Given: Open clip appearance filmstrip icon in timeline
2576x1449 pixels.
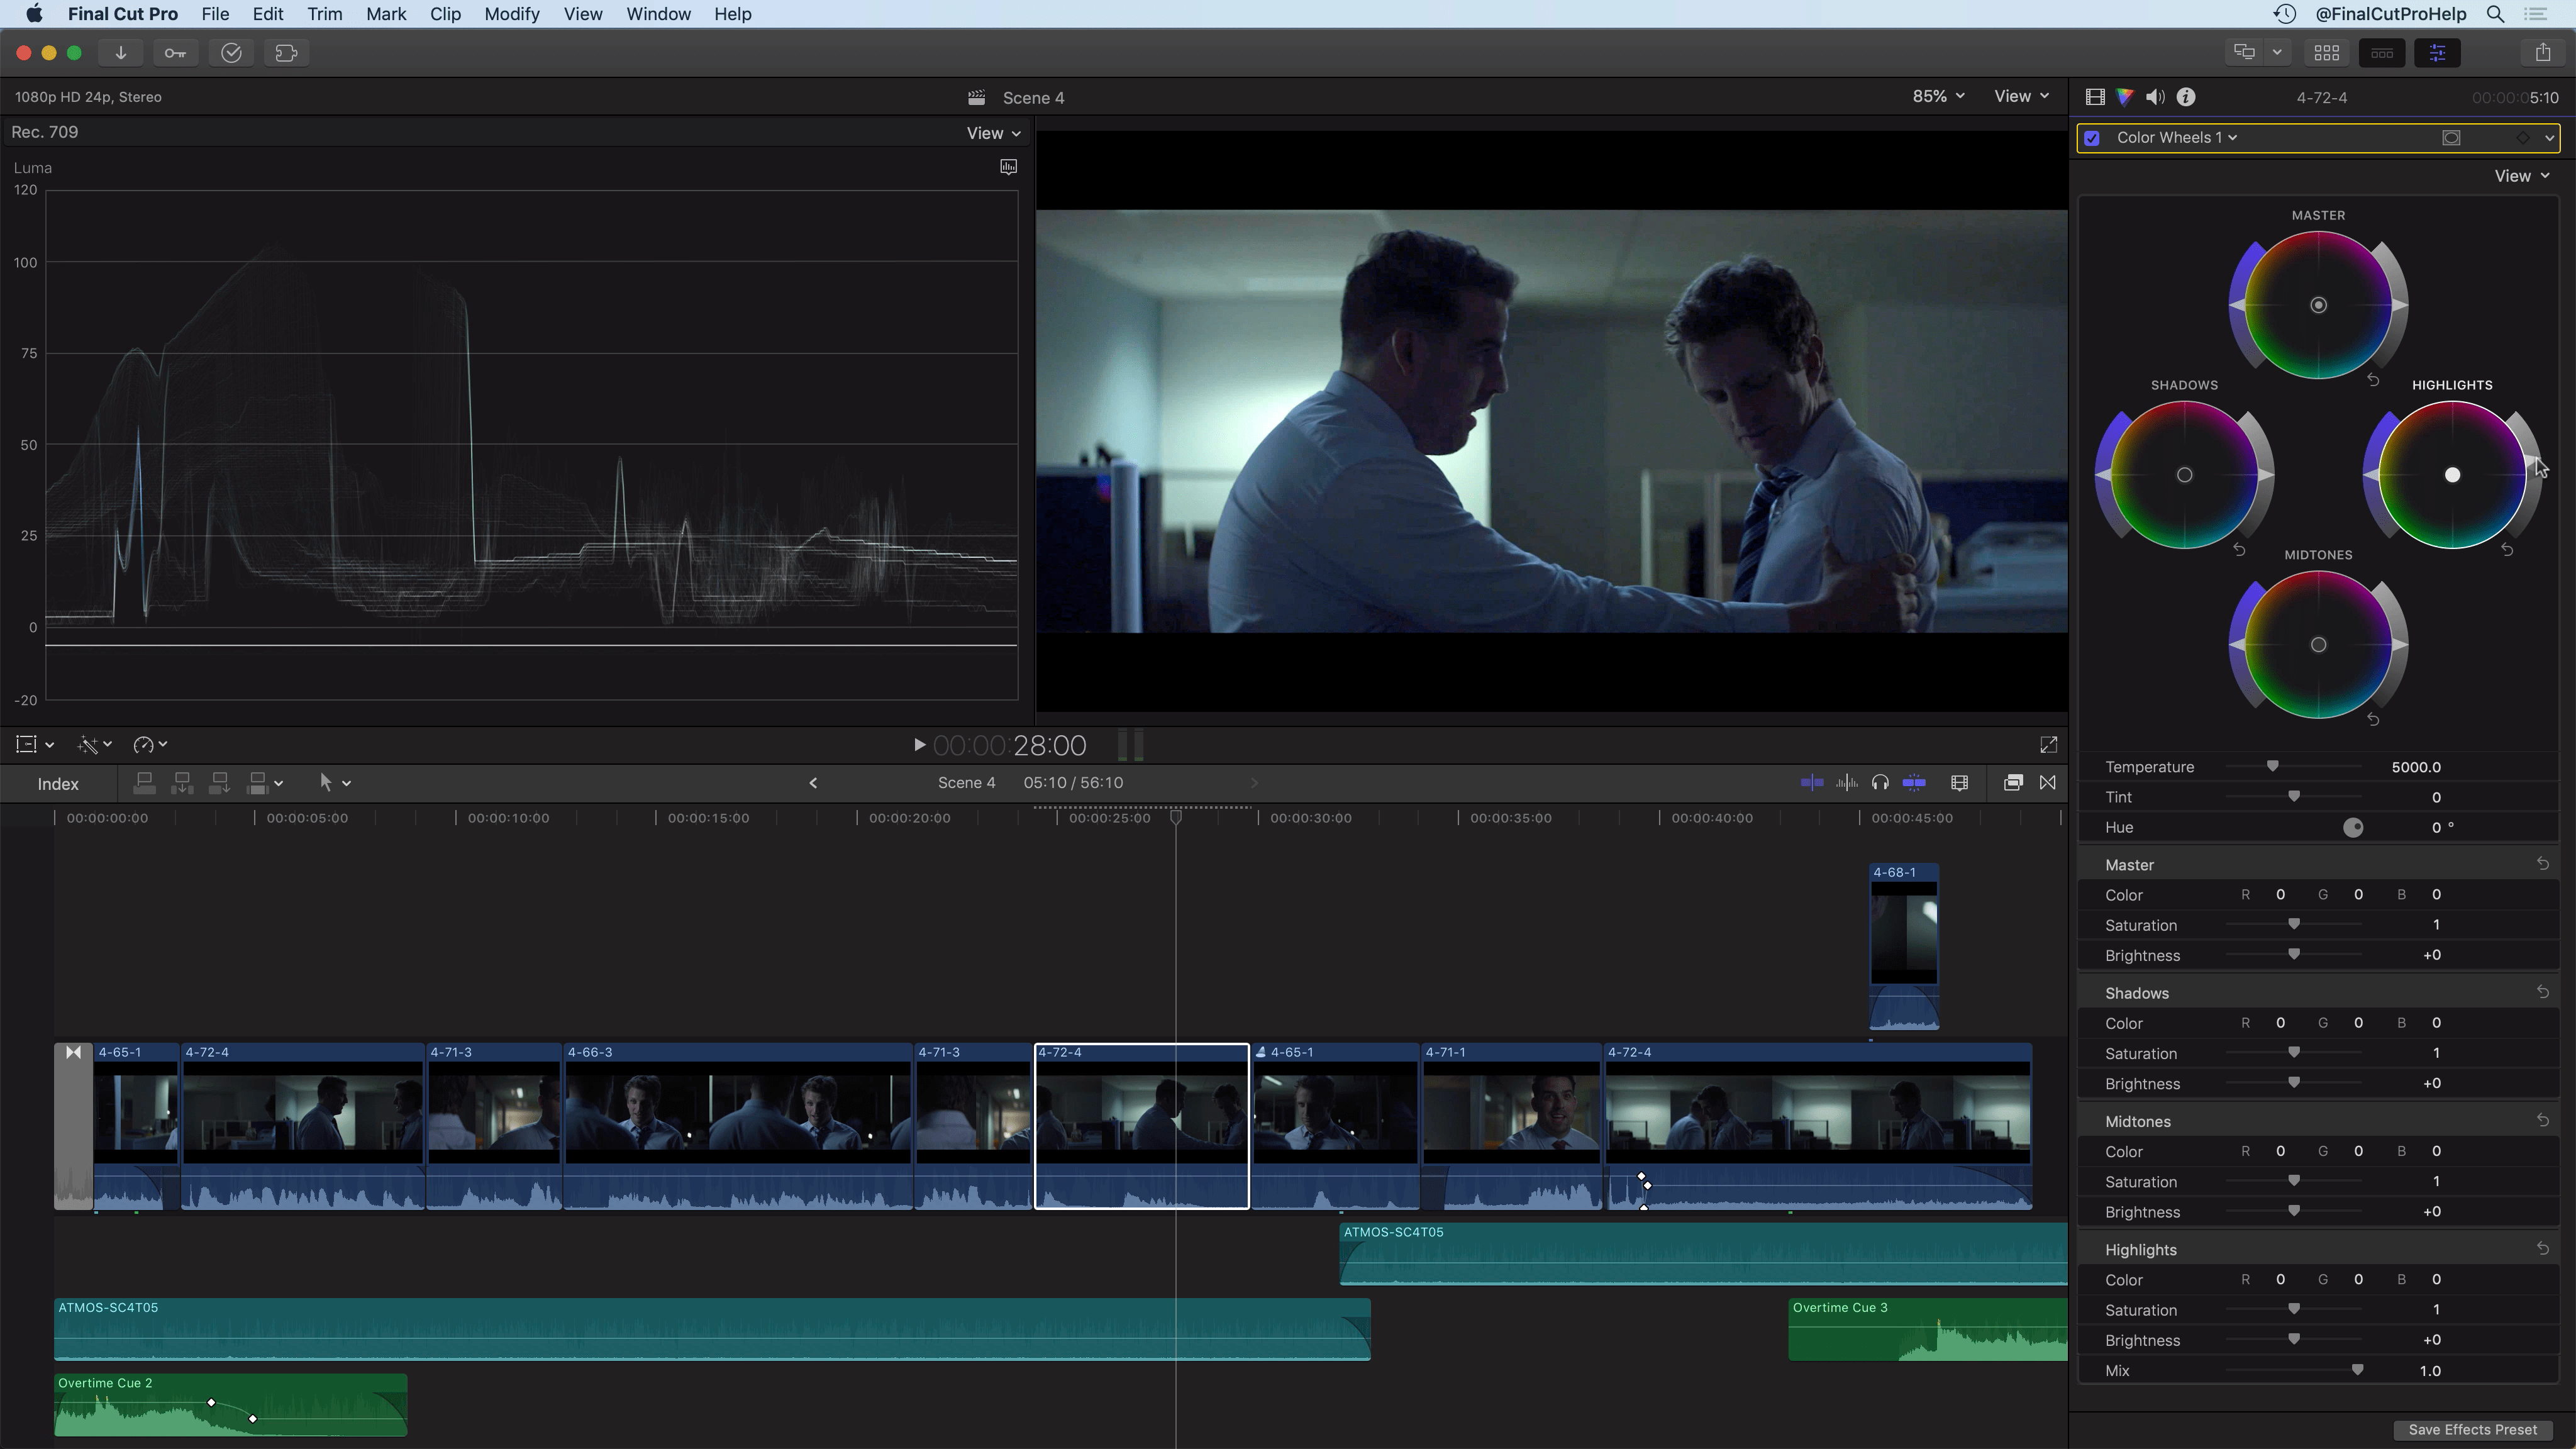Looking at the screenshot, I should point(1959,783).
